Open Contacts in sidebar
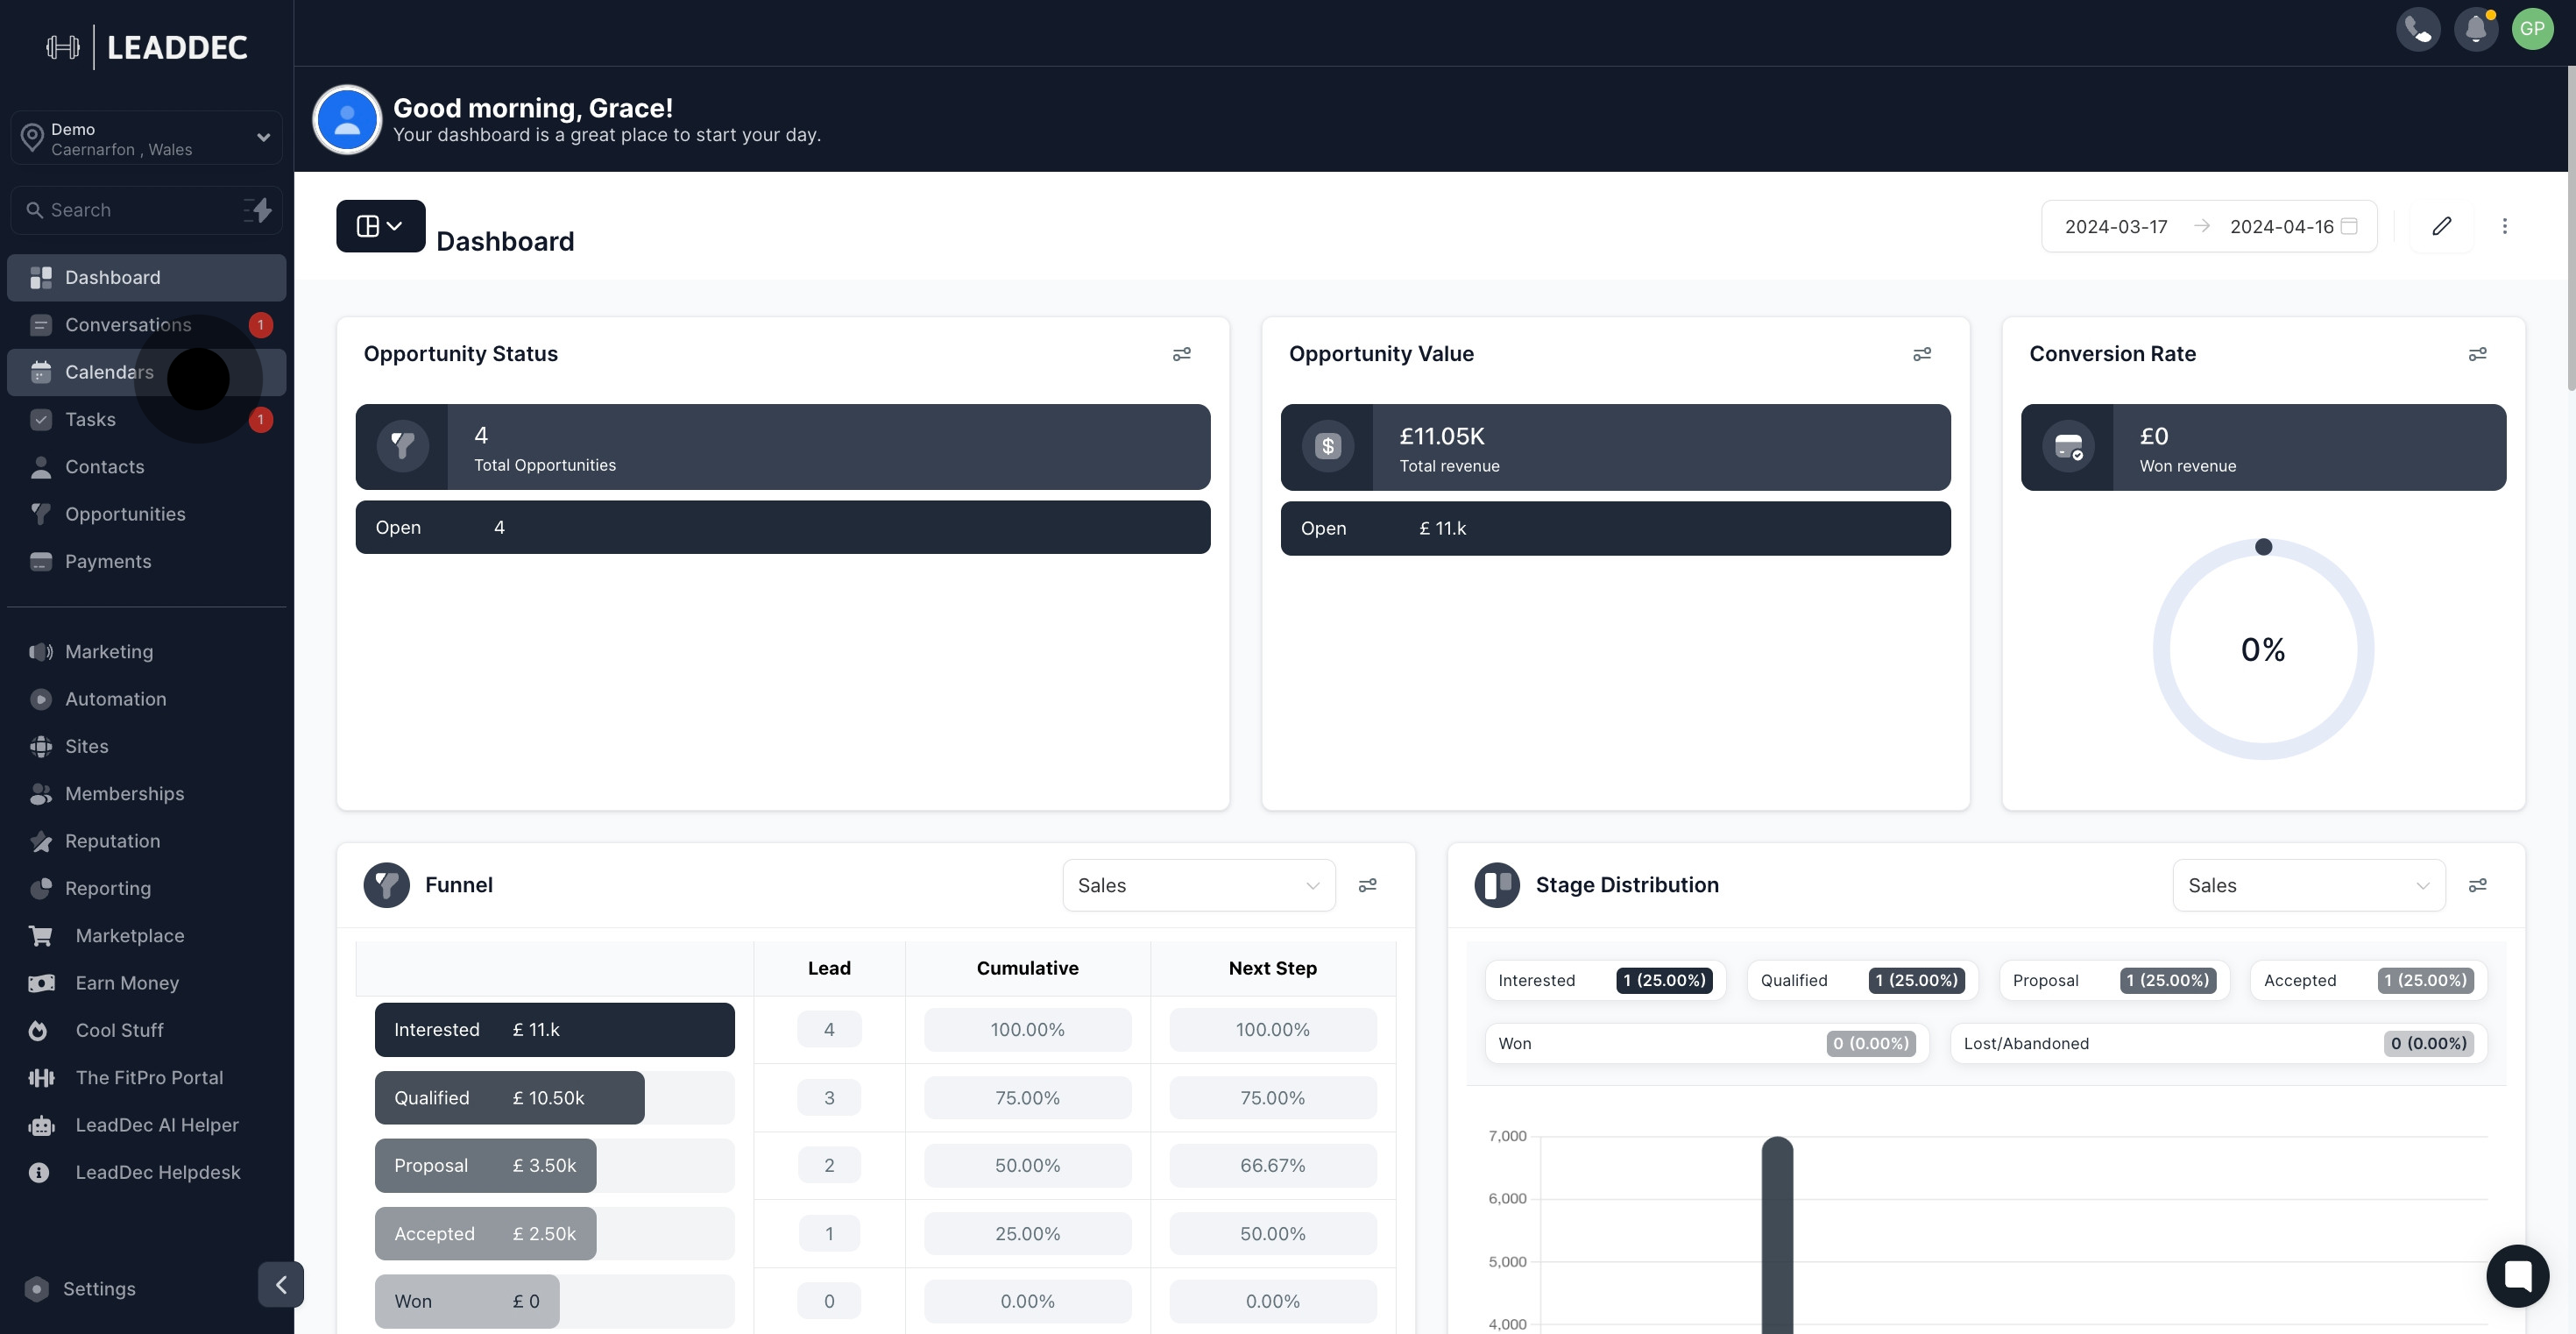This screenshot has height=1334, width=2576. [x=146, y=466]
